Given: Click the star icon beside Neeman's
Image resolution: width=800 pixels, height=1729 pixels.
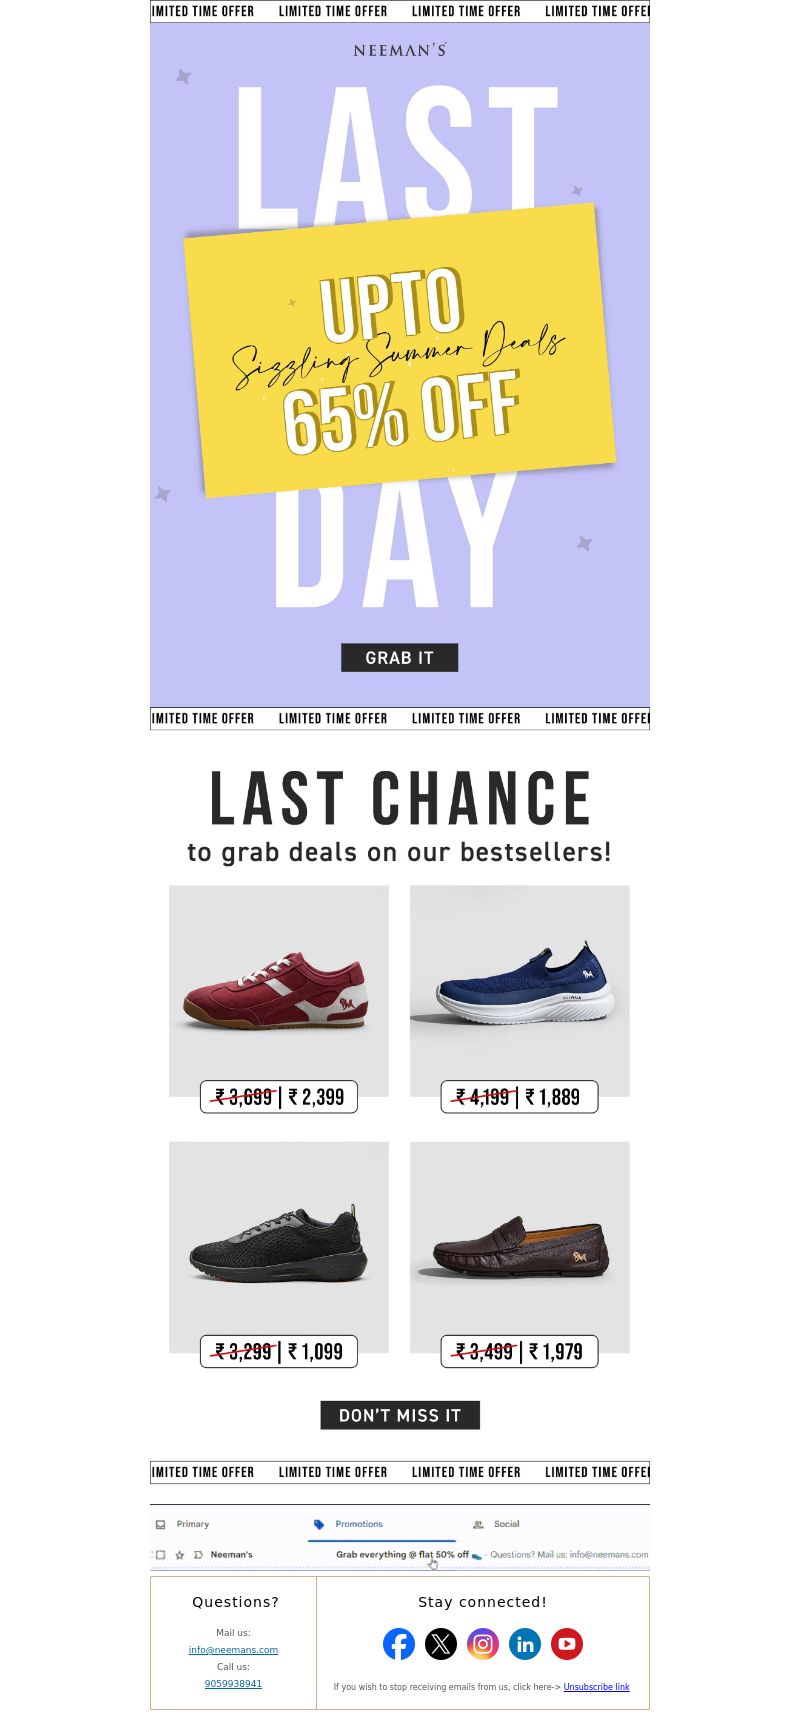Looking at the screenshot, I should (x=180, y=1555).
